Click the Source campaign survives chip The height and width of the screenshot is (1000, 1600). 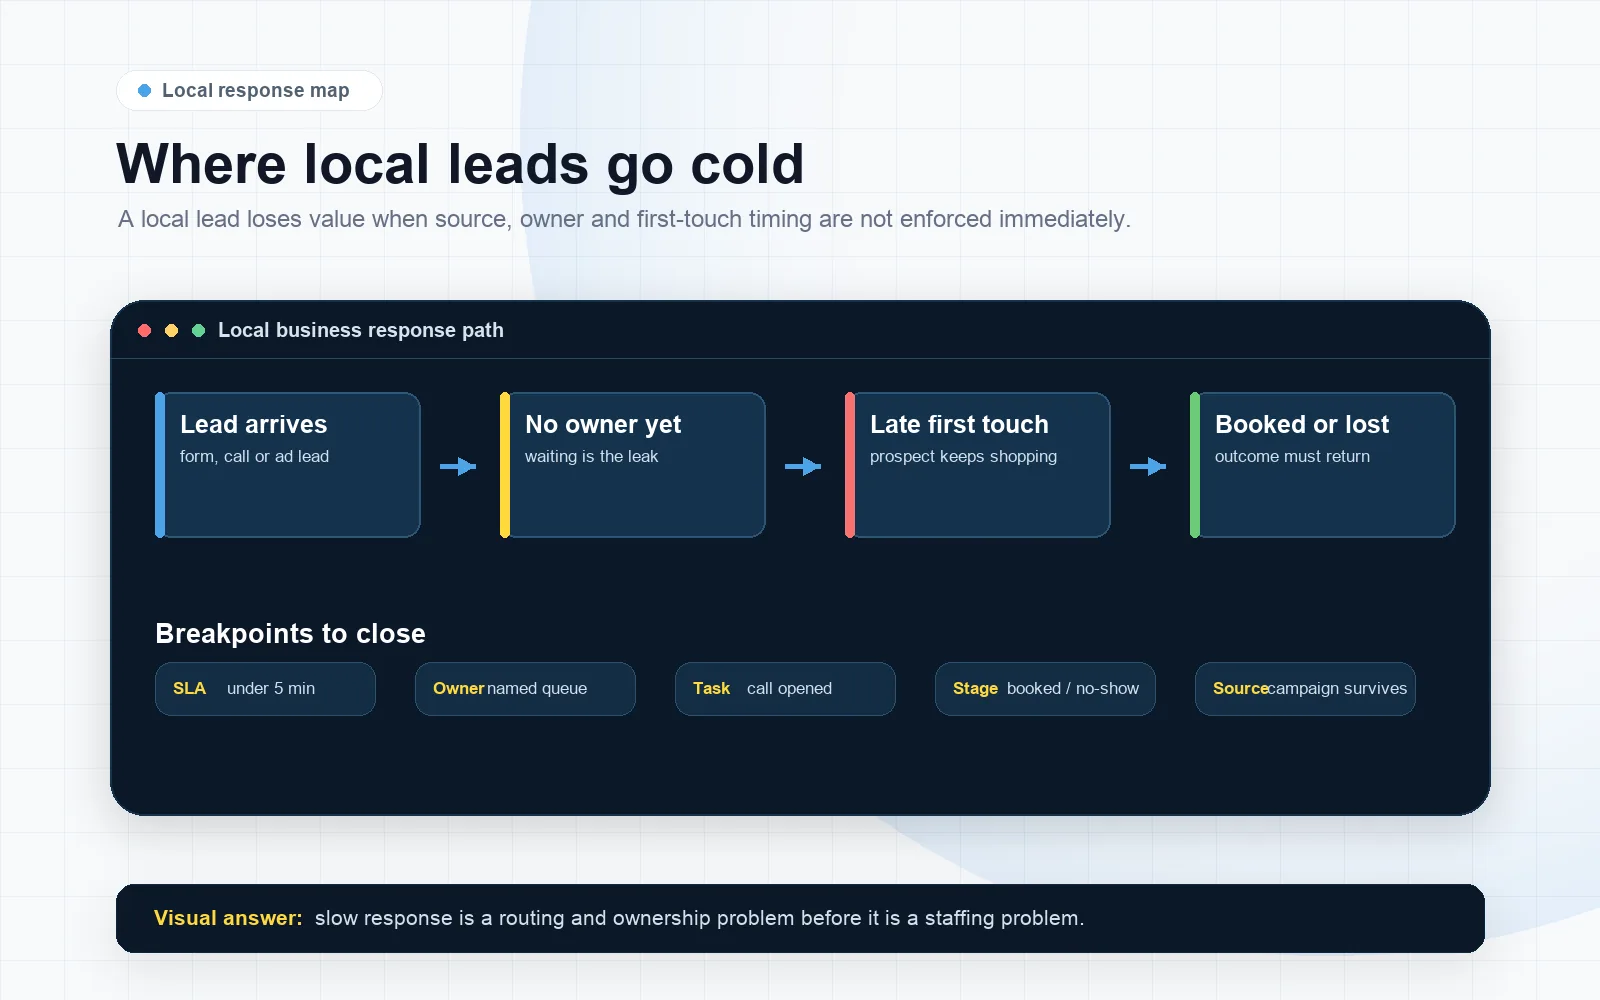(x=1305, y=689)
